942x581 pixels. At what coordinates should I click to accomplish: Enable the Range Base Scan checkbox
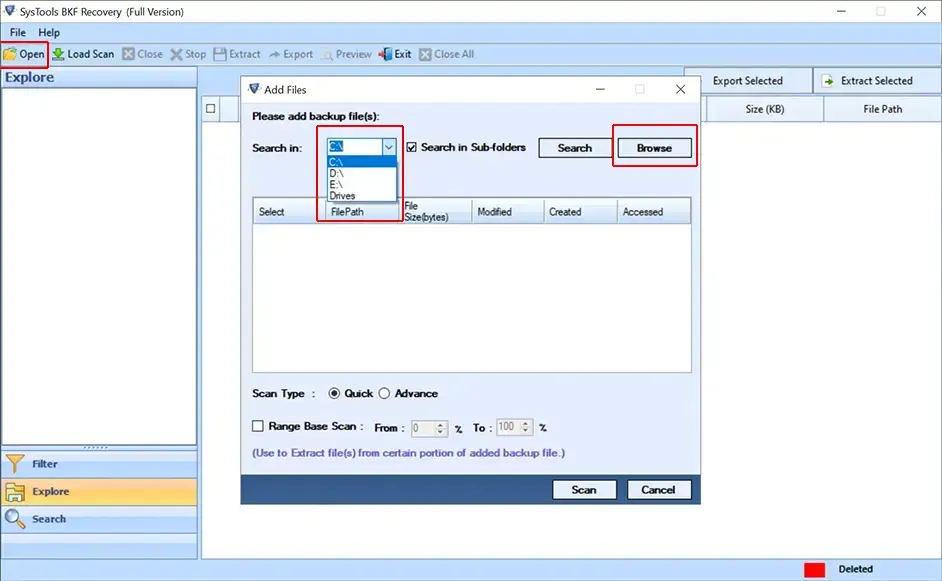click(x=258, y=426)
